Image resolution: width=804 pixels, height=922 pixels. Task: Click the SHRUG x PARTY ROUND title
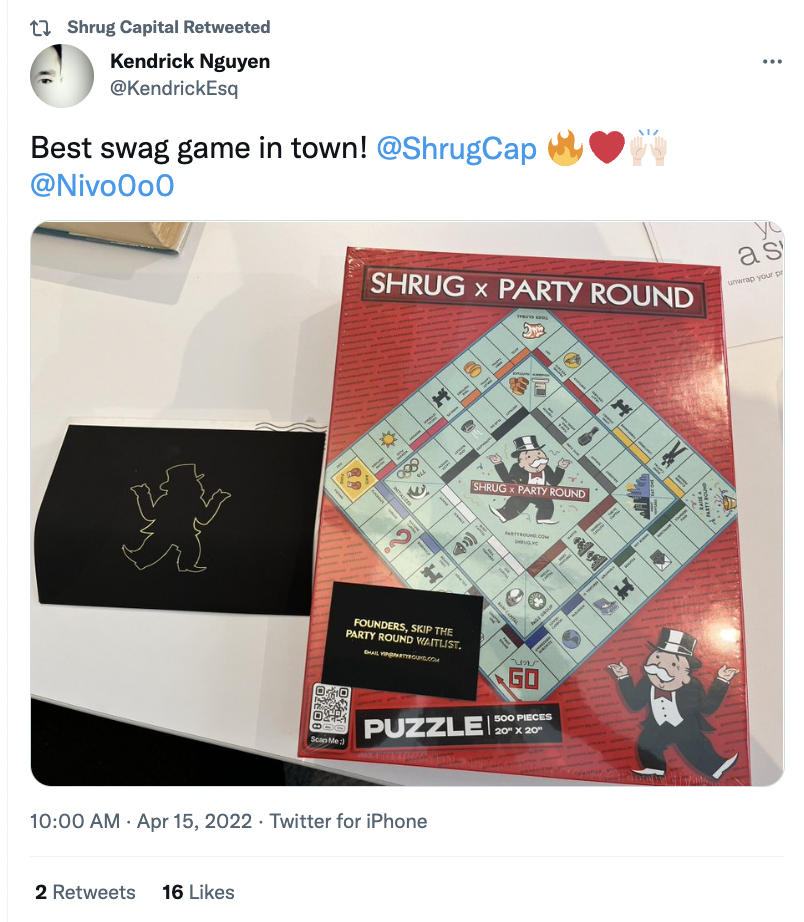click(532, 291)
